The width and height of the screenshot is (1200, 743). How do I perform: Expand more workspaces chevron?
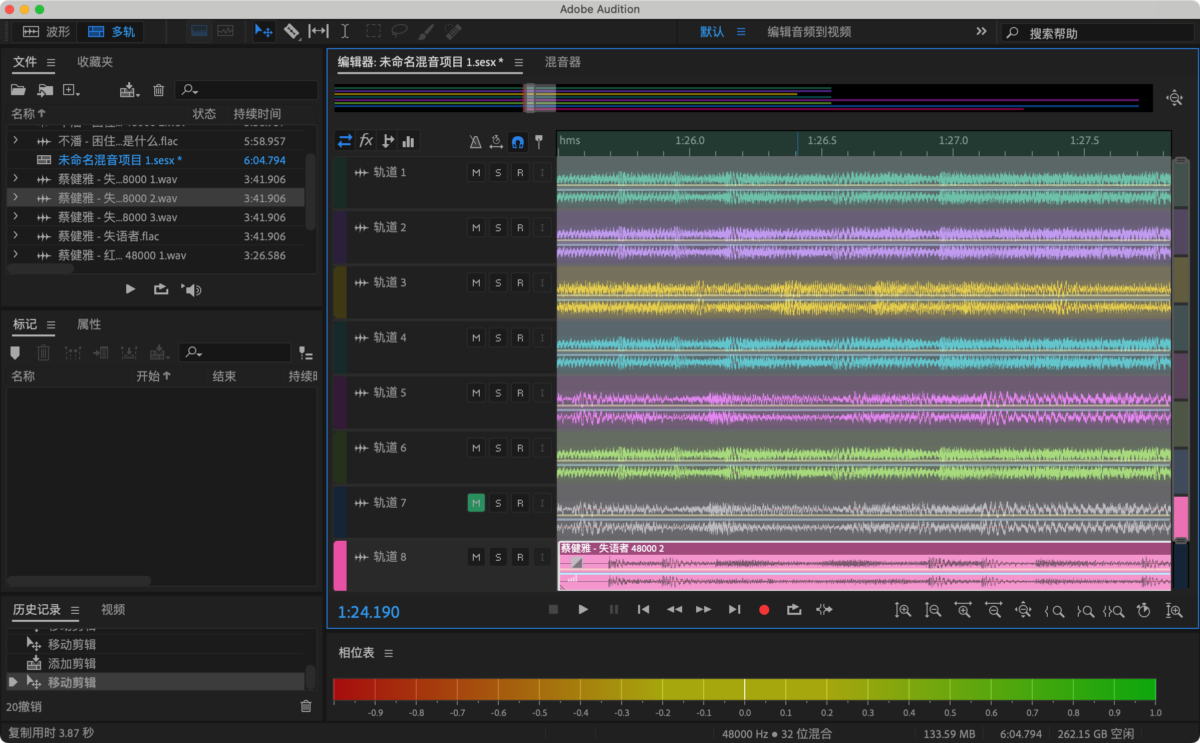[x=981, y=32]
